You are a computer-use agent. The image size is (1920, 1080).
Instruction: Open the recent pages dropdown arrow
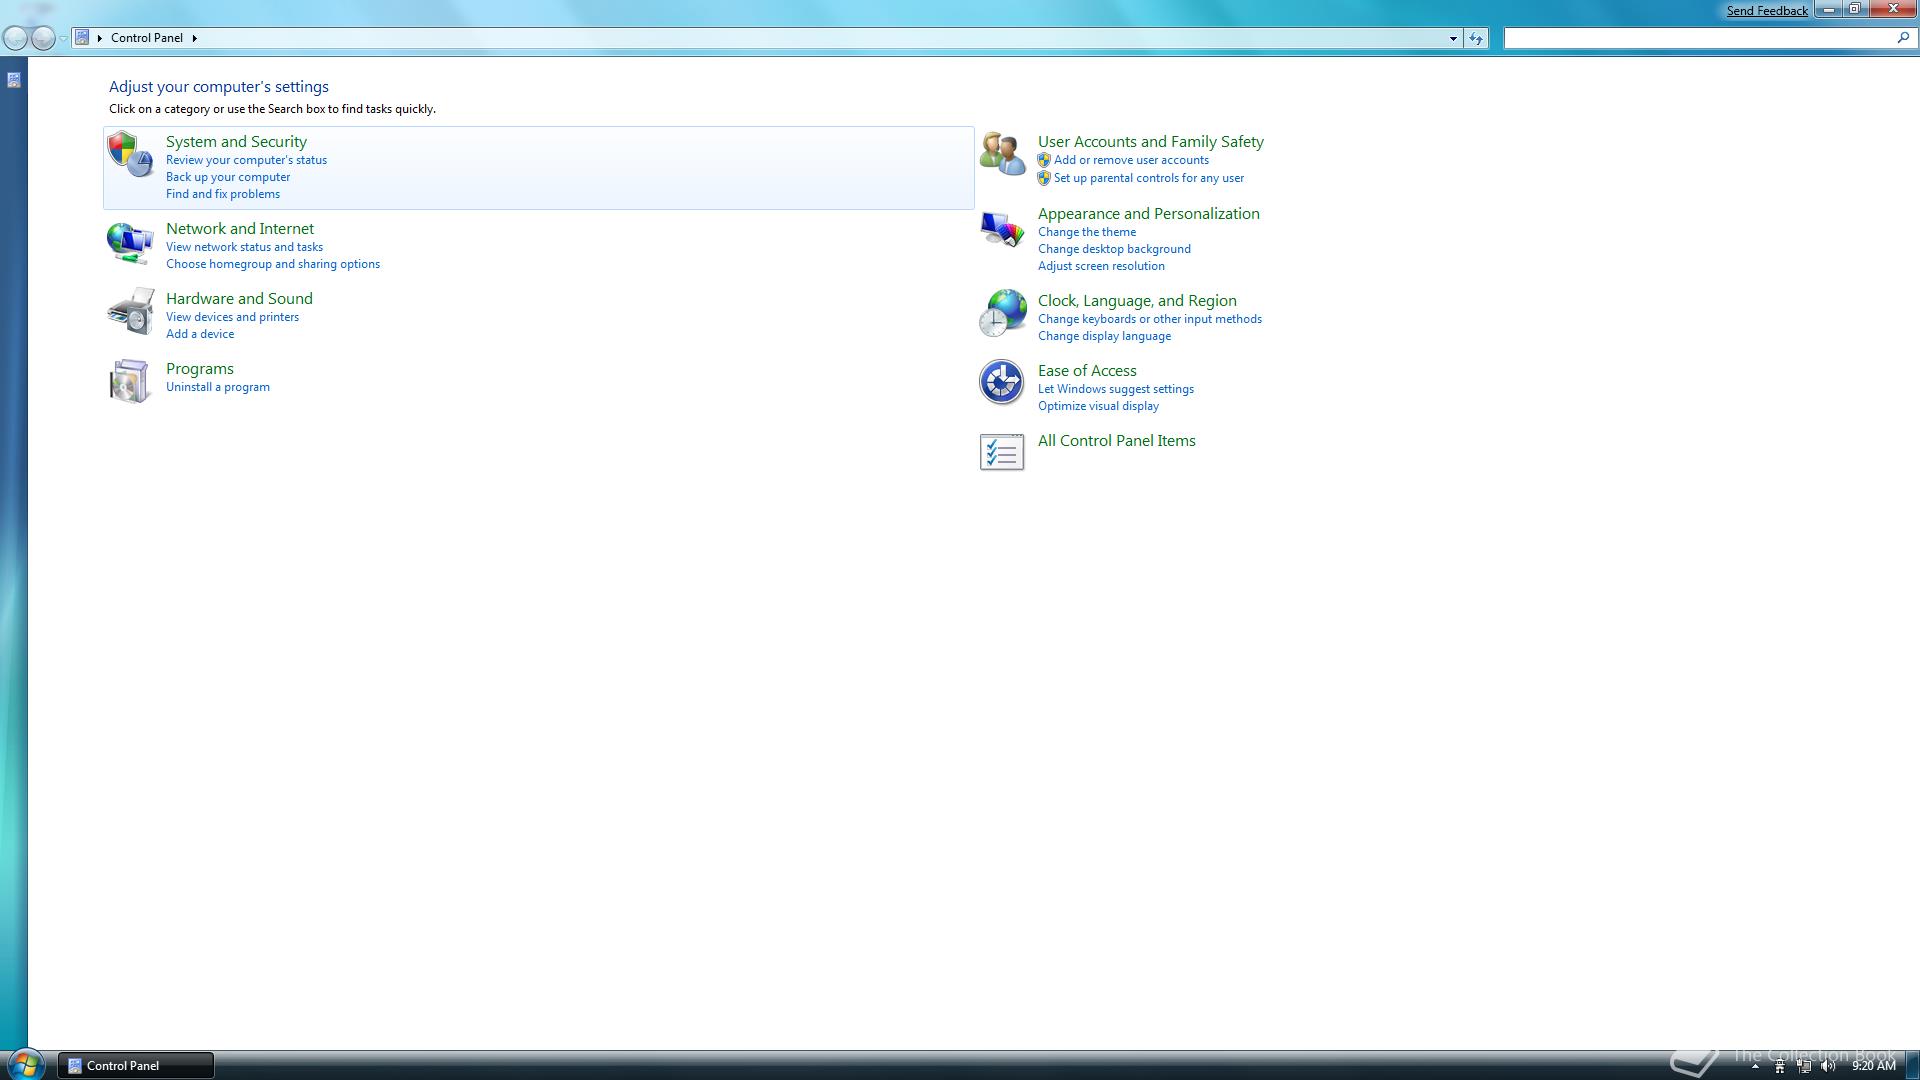point(63,38)
